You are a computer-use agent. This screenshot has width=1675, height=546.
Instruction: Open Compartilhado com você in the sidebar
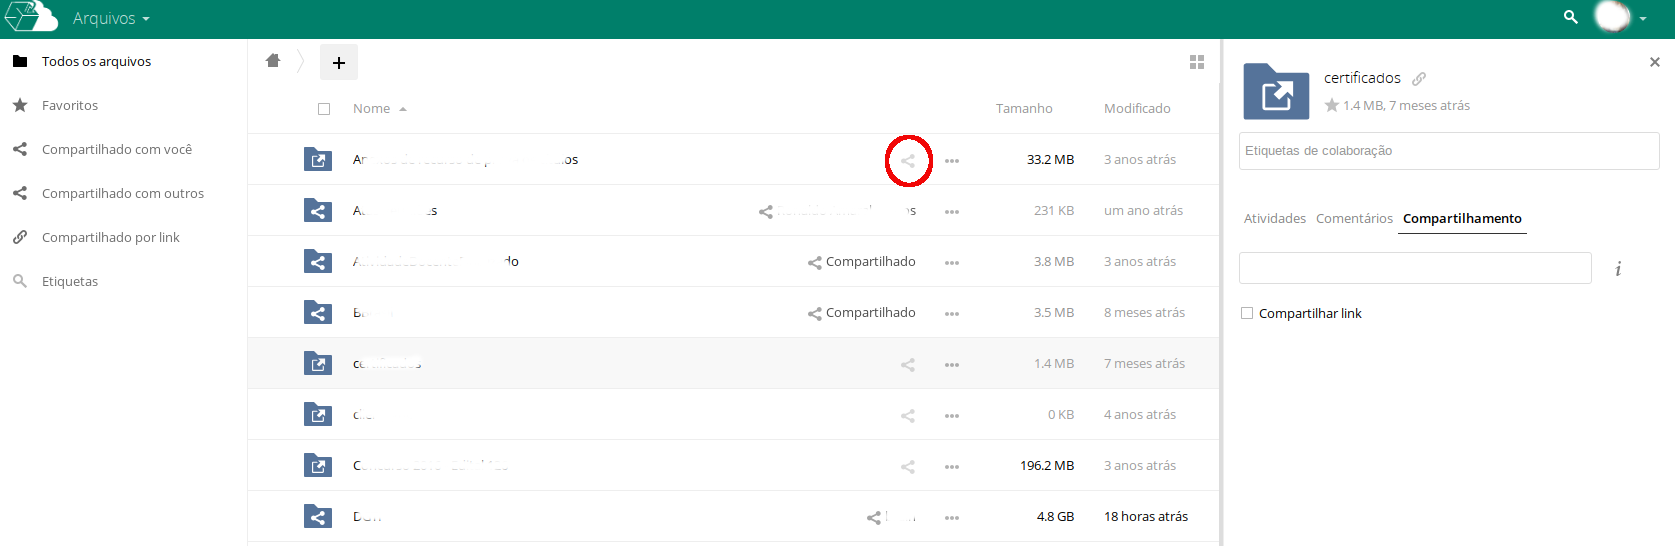[117, 149]
